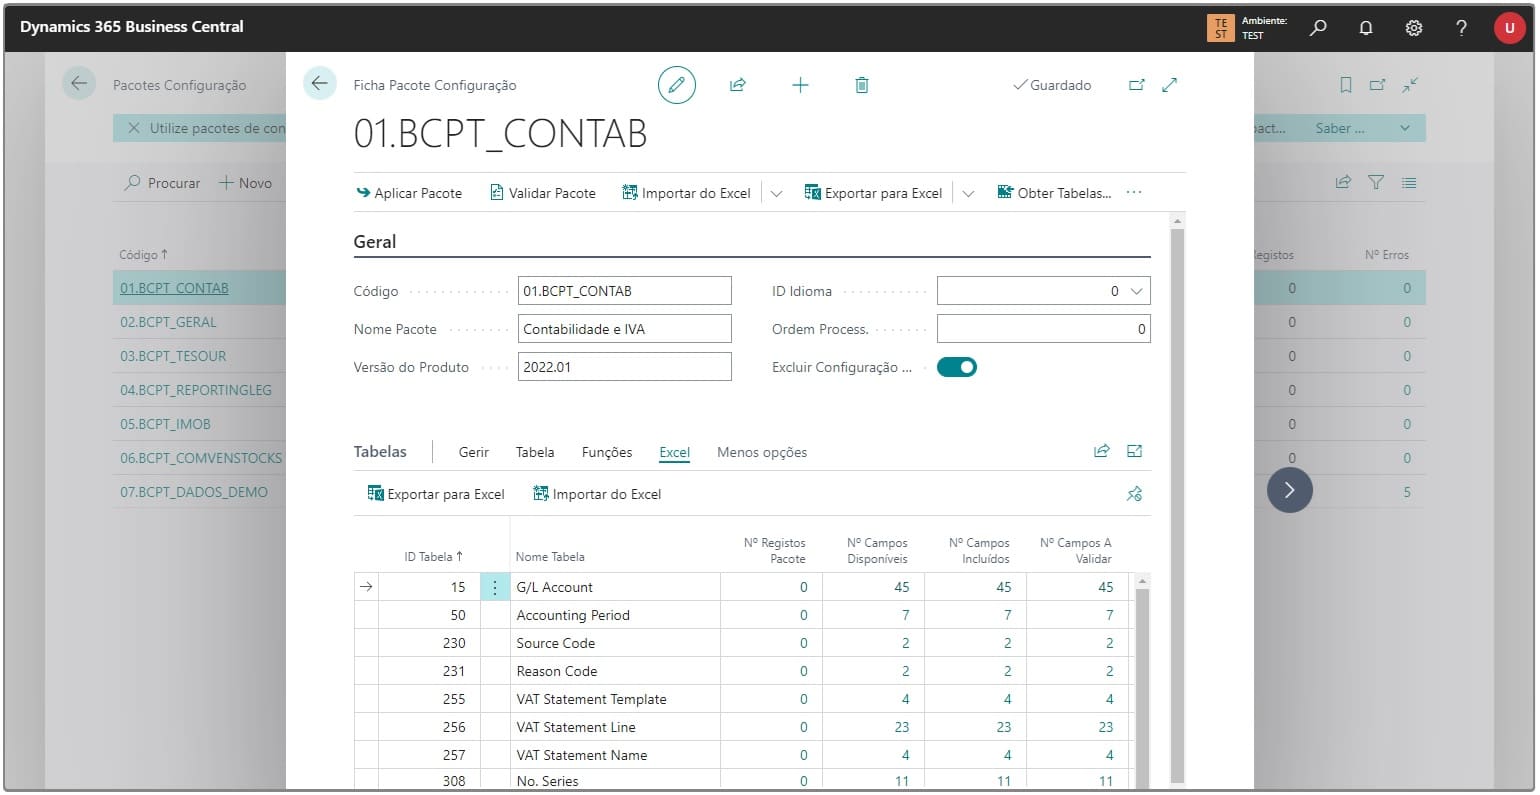Click the trash delete icon
Viewport: 1540px width, 795px height.
[862, 85]
